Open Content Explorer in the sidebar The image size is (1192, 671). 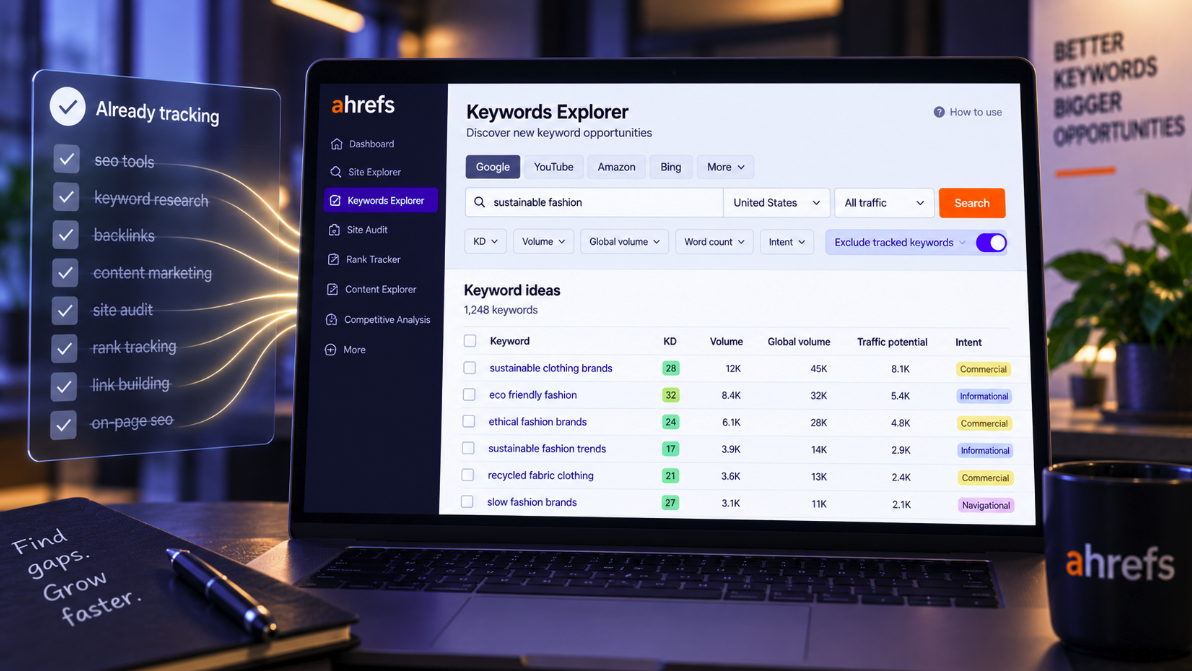pyautogui.click(x=380, y=289)
